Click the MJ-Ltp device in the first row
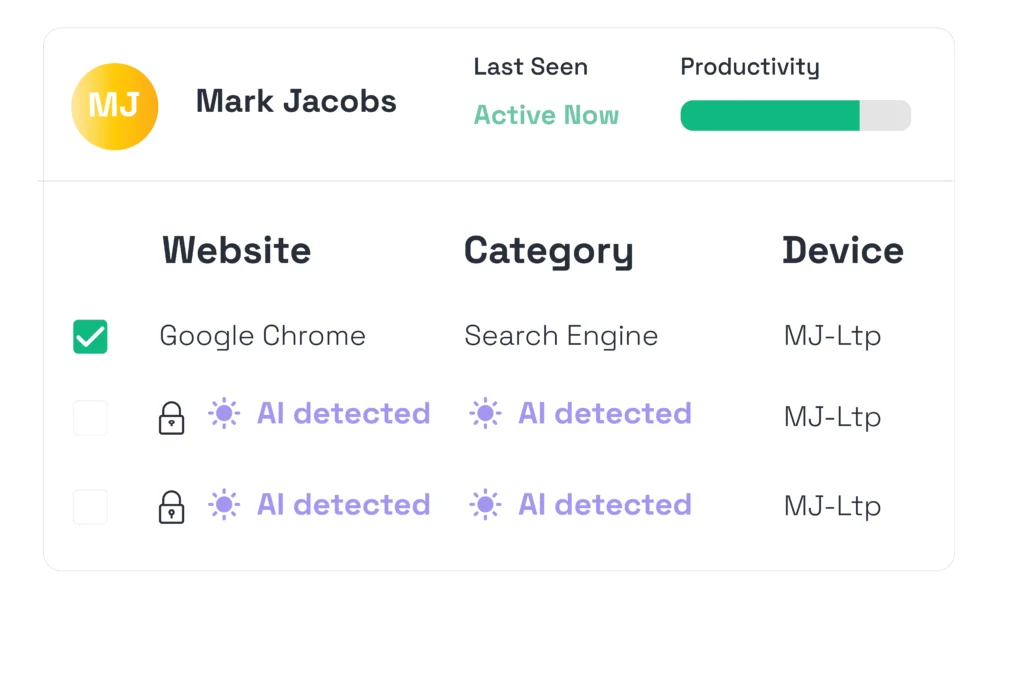This screenshot has height=690, width=1024. [832, 336]
